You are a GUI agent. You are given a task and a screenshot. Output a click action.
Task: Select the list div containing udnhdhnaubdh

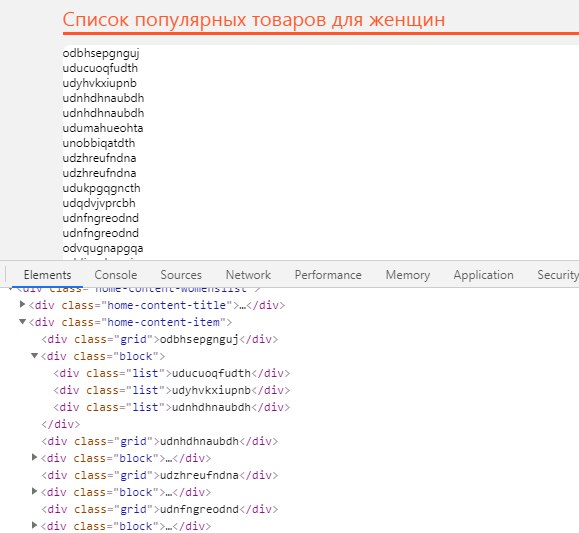[172, 407]
